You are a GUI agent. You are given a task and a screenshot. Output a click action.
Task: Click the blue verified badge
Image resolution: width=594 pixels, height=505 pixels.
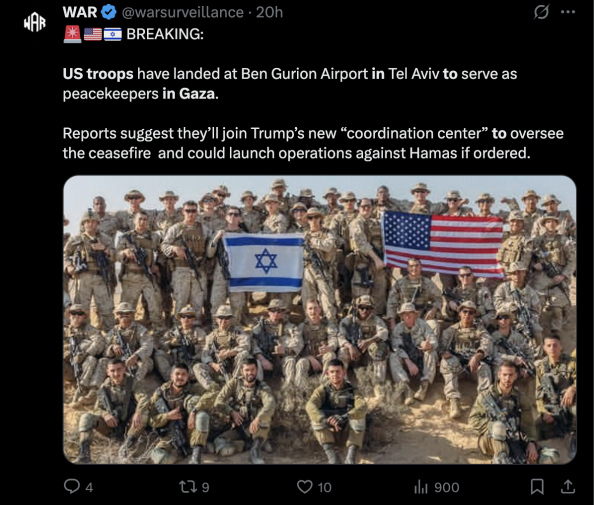click(x=109, y=12)
